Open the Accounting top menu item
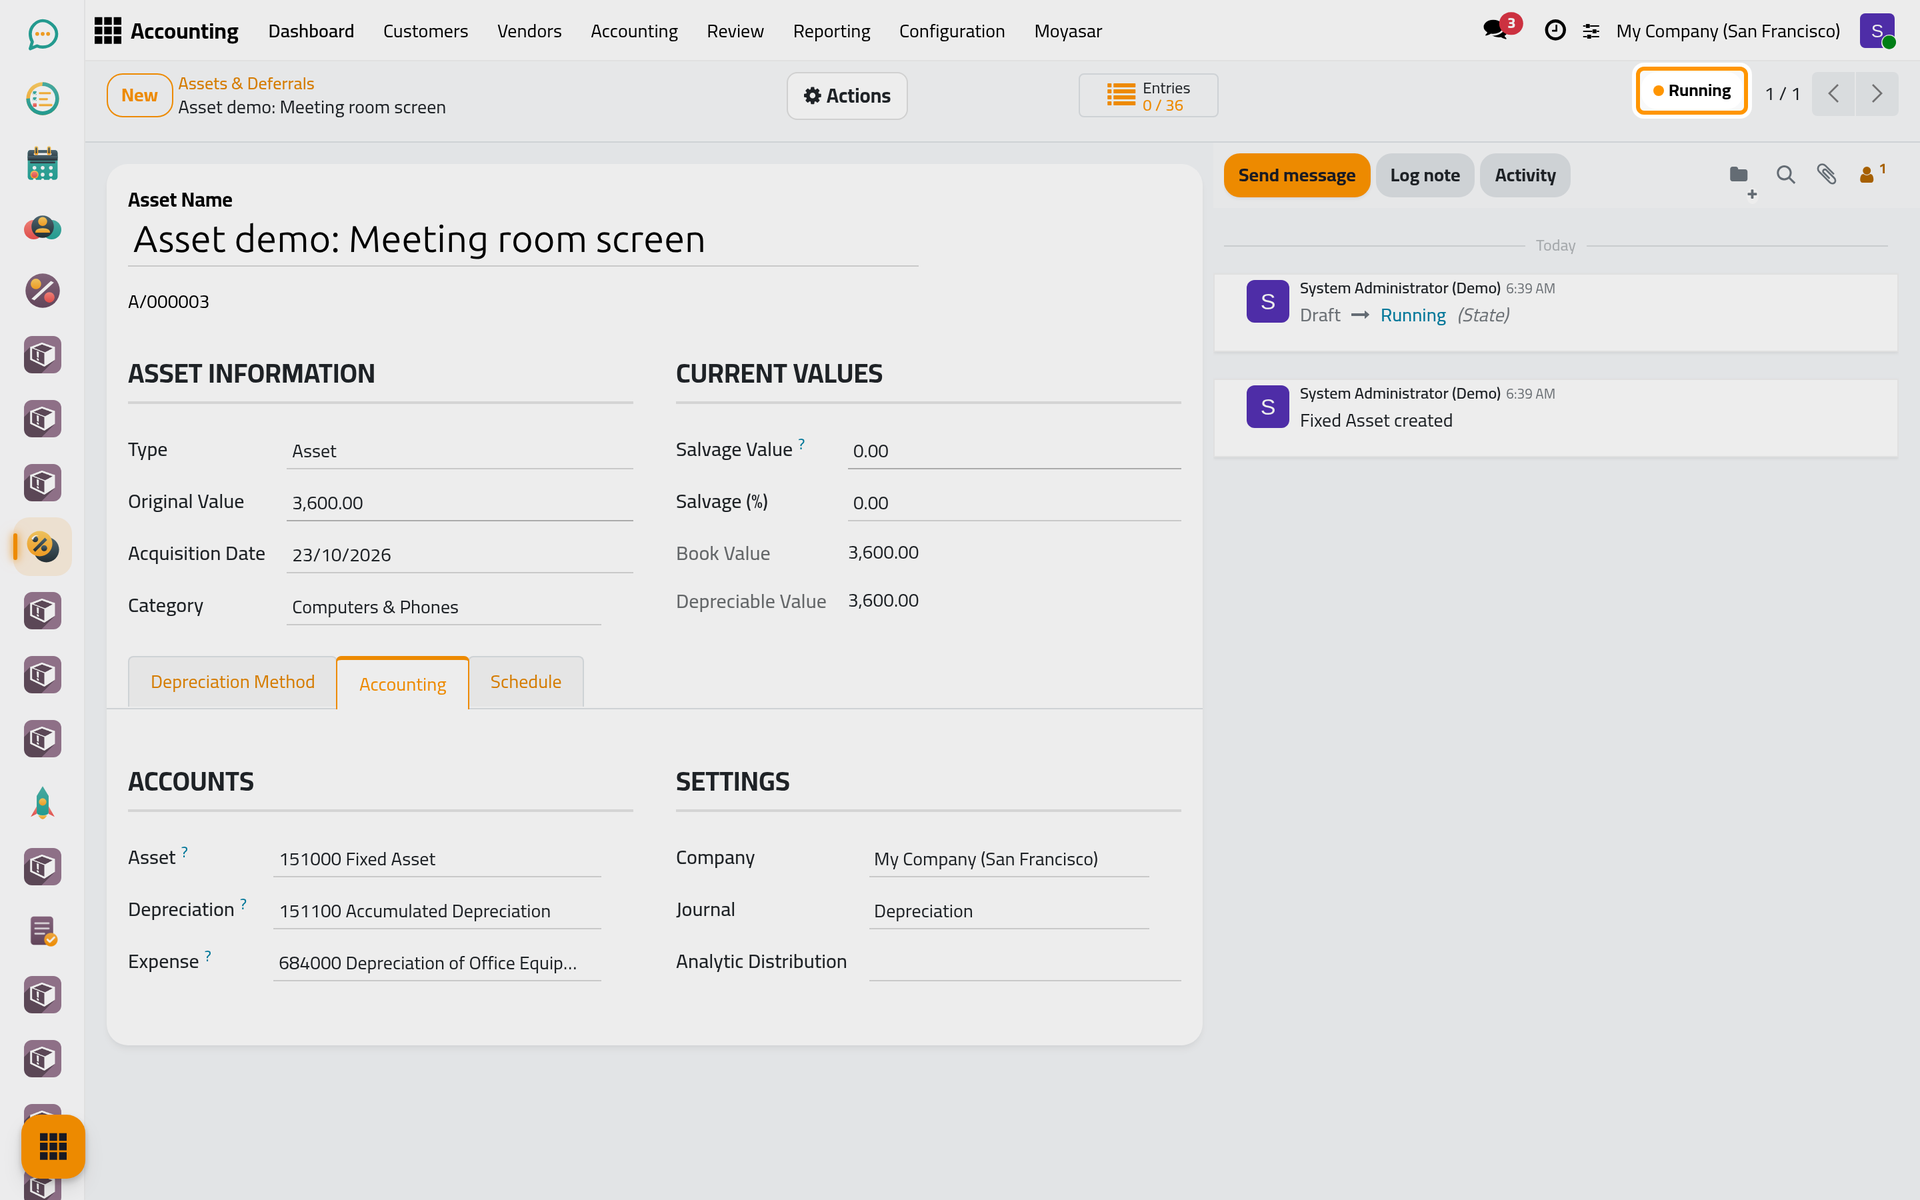The width and height of the screenshot is (1920, 1200). click(x=634, y=31)
